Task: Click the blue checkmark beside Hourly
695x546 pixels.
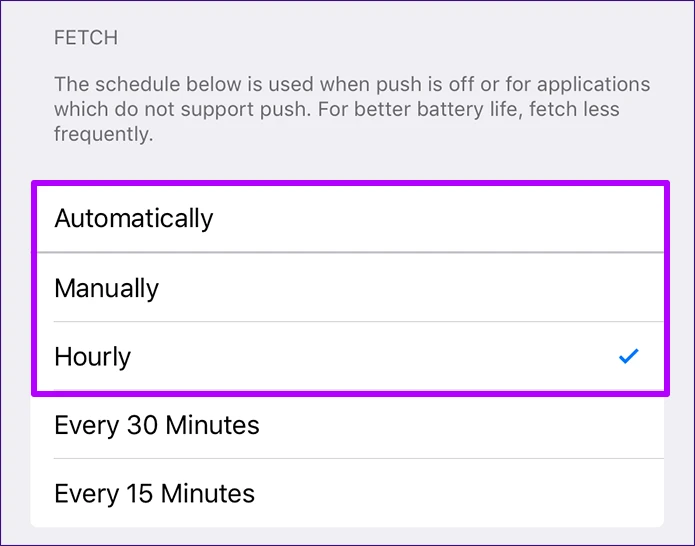Action: (x=628, y=356)
